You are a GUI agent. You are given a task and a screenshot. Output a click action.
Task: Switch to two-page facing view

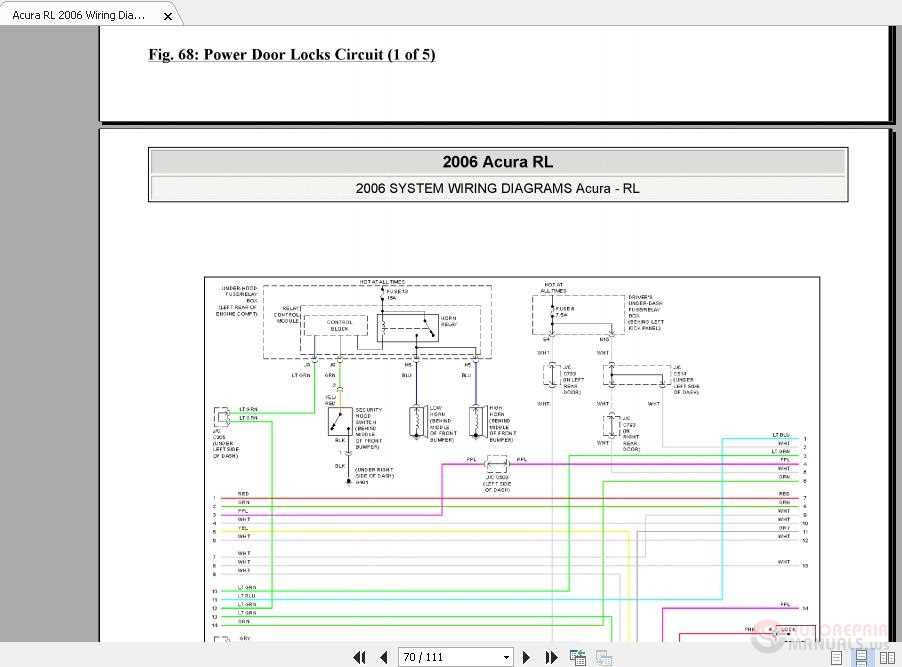coord(887,658)
